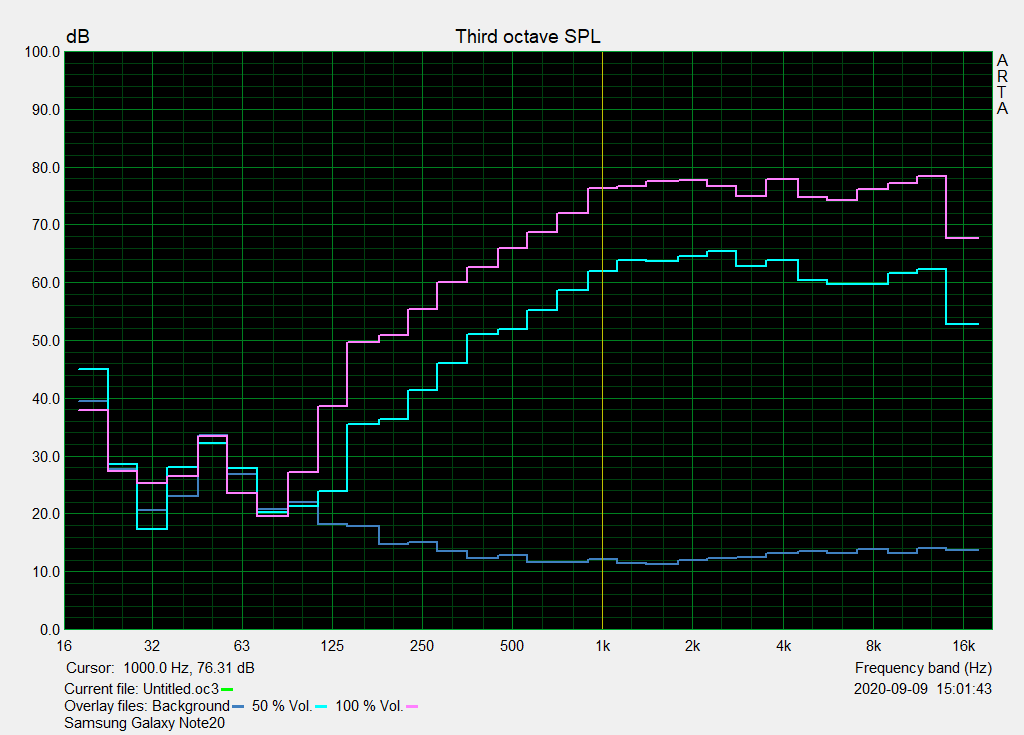The height and width of the screenshot is (735, 1024).
Task: Click the blue Background overlay swatch
Action: pos(238,706)
